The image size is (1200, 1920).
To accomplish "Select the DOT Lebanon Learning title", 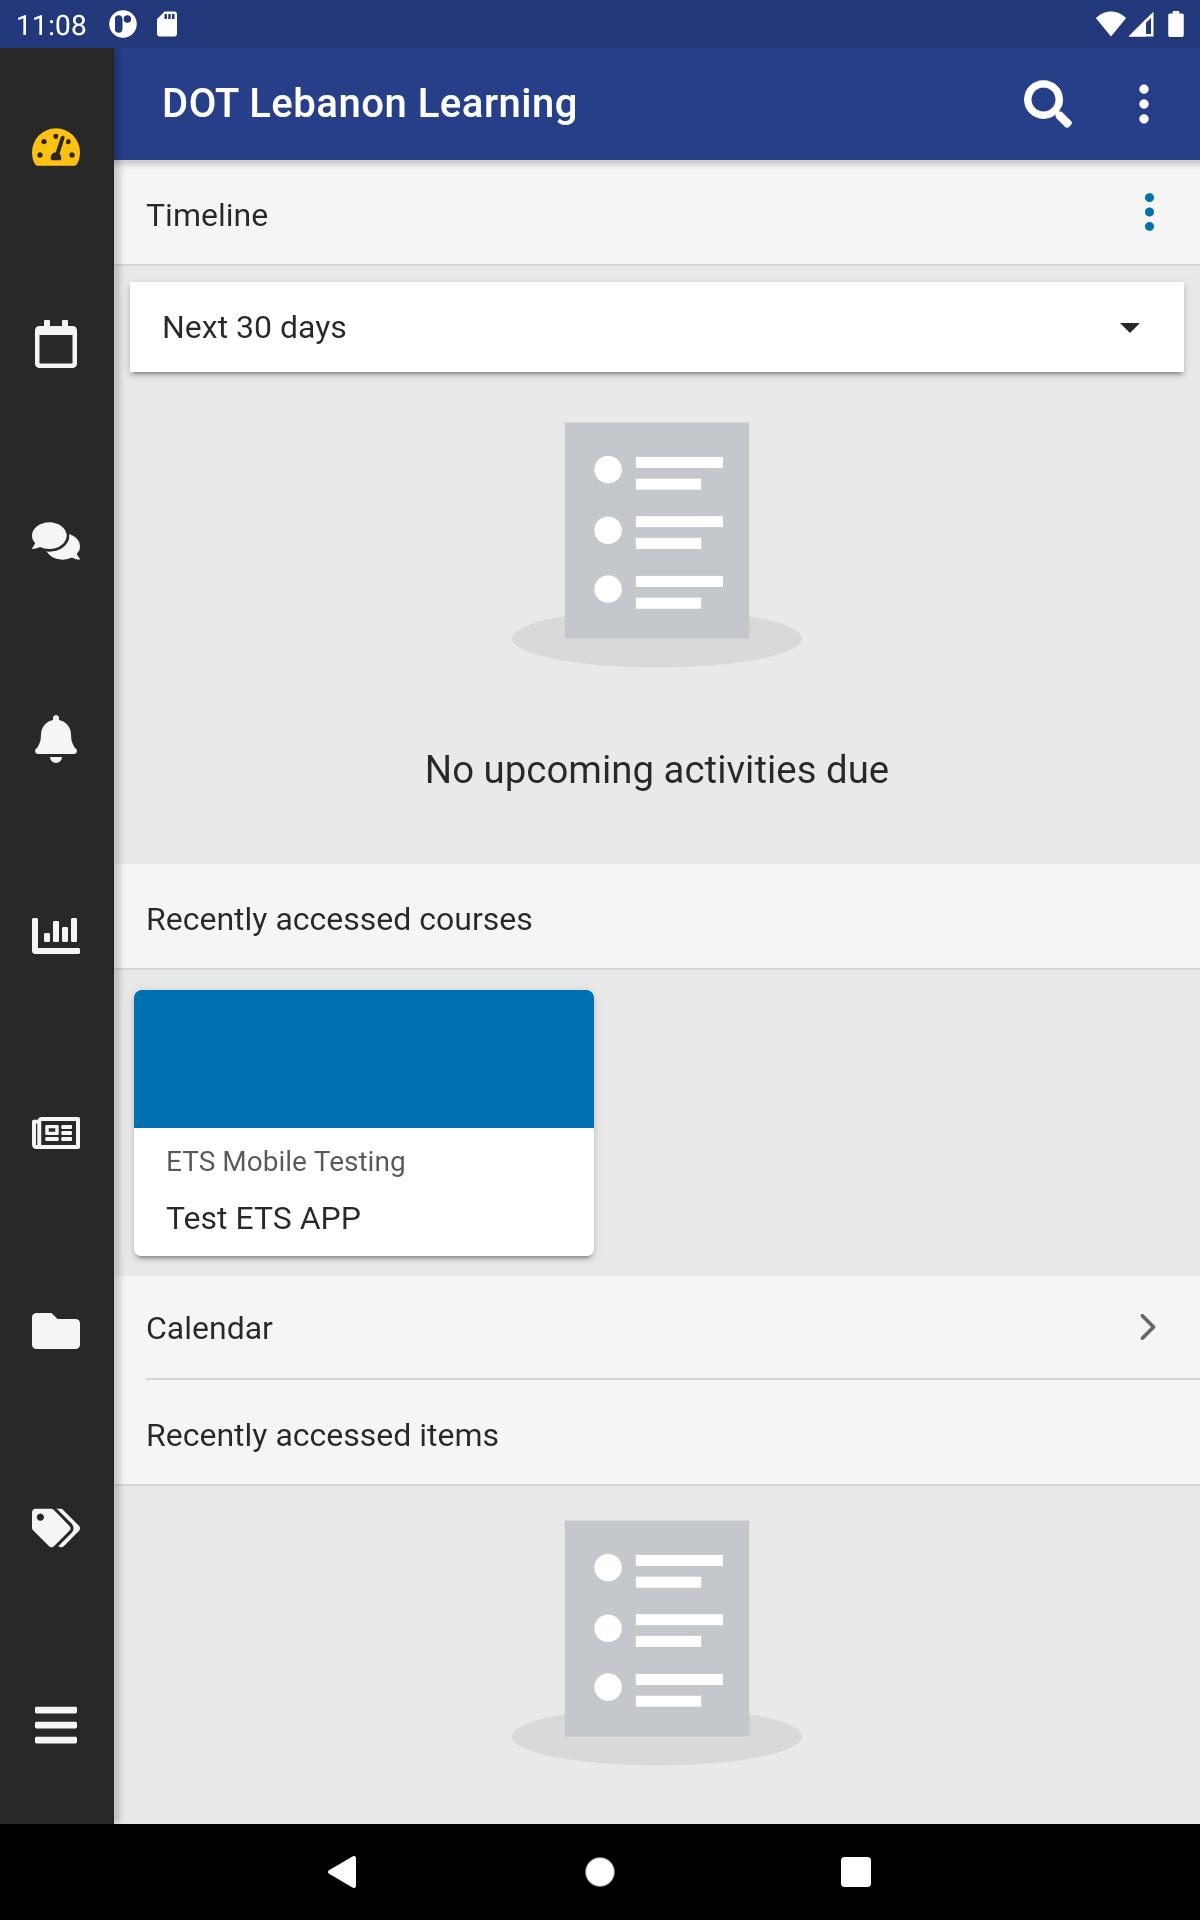I will click(369, 104).
